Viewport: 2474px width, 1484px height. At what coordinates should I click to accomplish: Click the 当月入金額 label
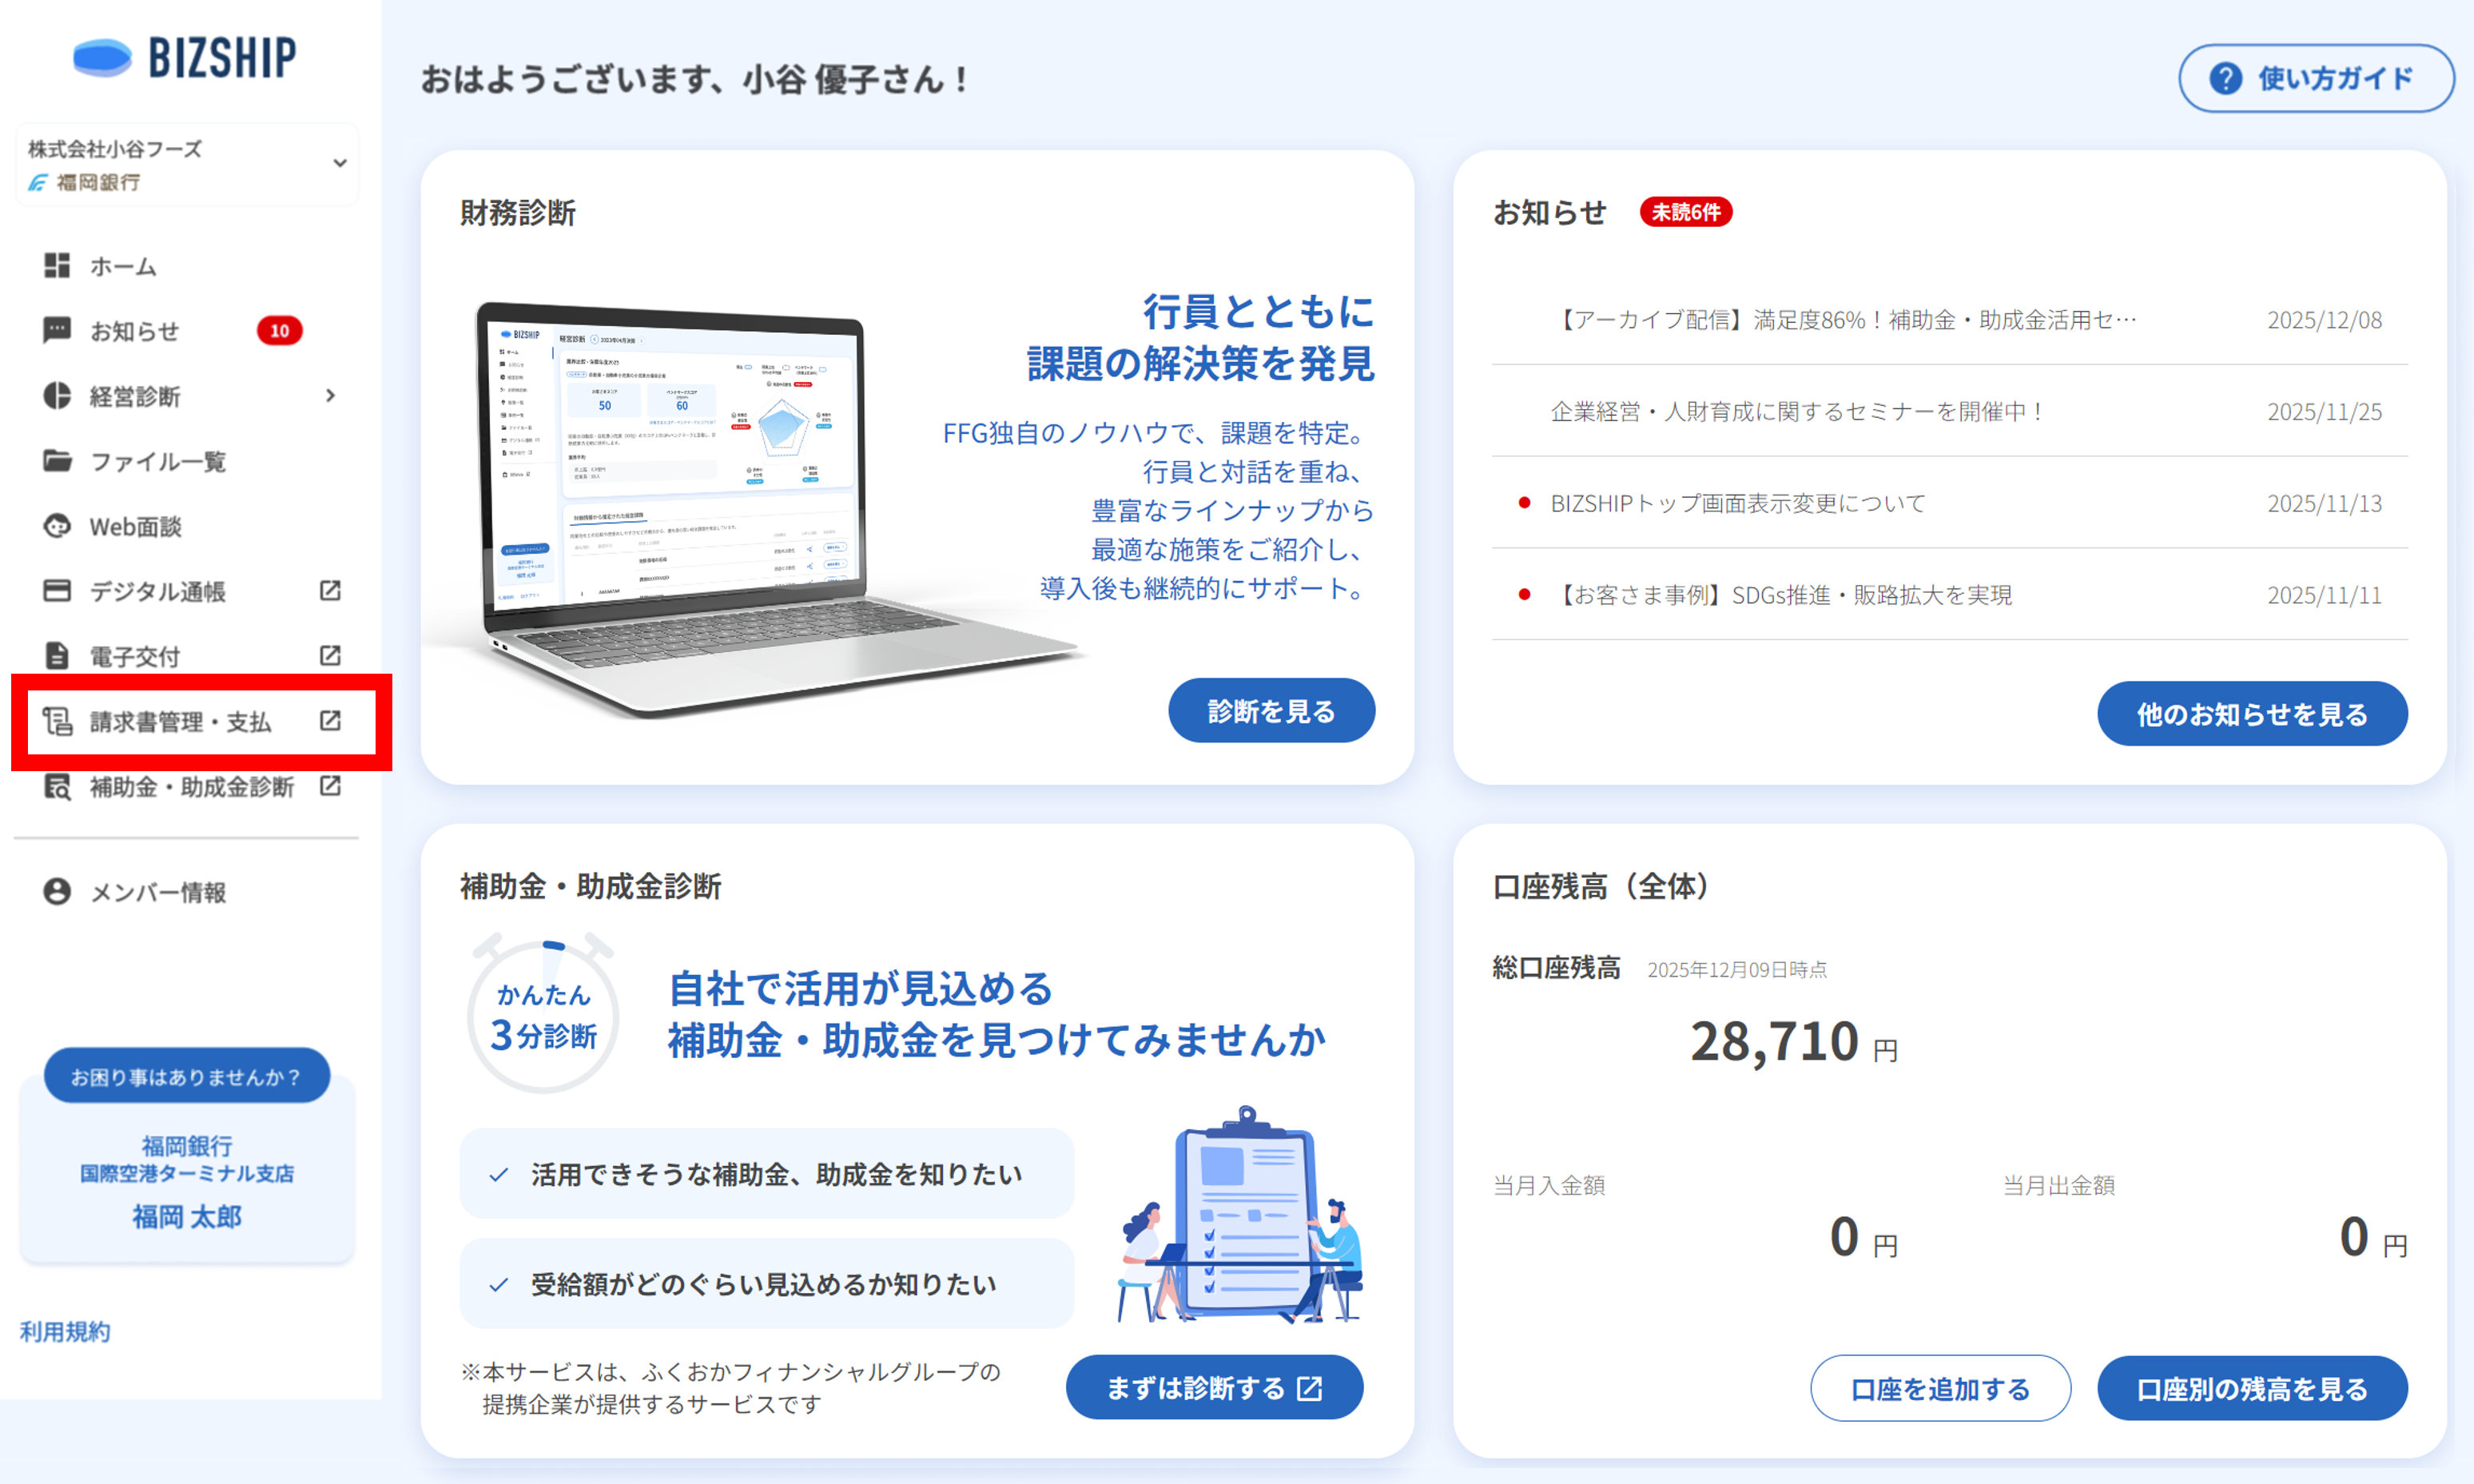click(1549, 1186)
